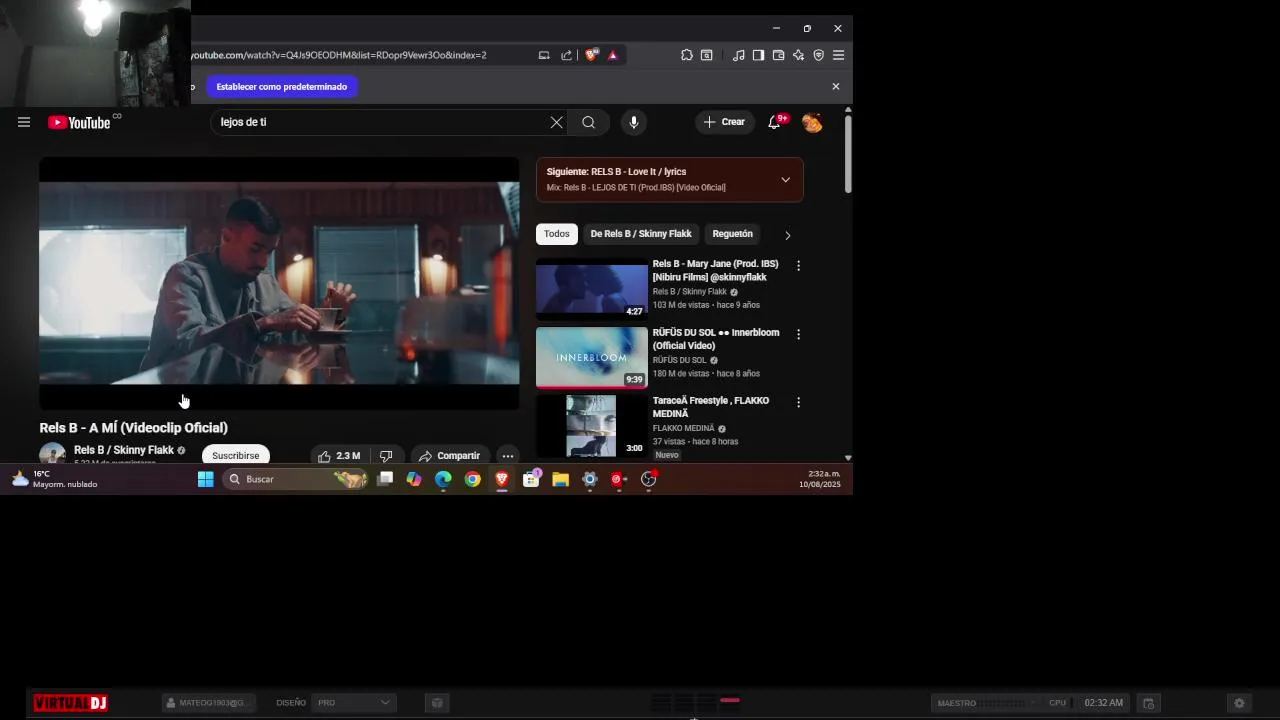
Task: Subscribe with the Suscribirse button
Action: pos(235,455)
